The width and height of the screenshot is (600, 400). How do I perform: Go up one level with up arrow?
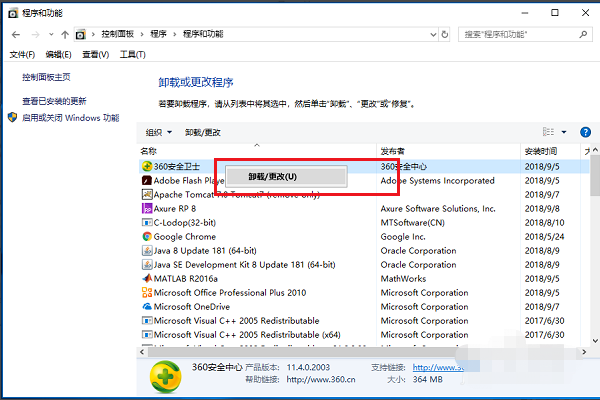click(x=65, y=34)
